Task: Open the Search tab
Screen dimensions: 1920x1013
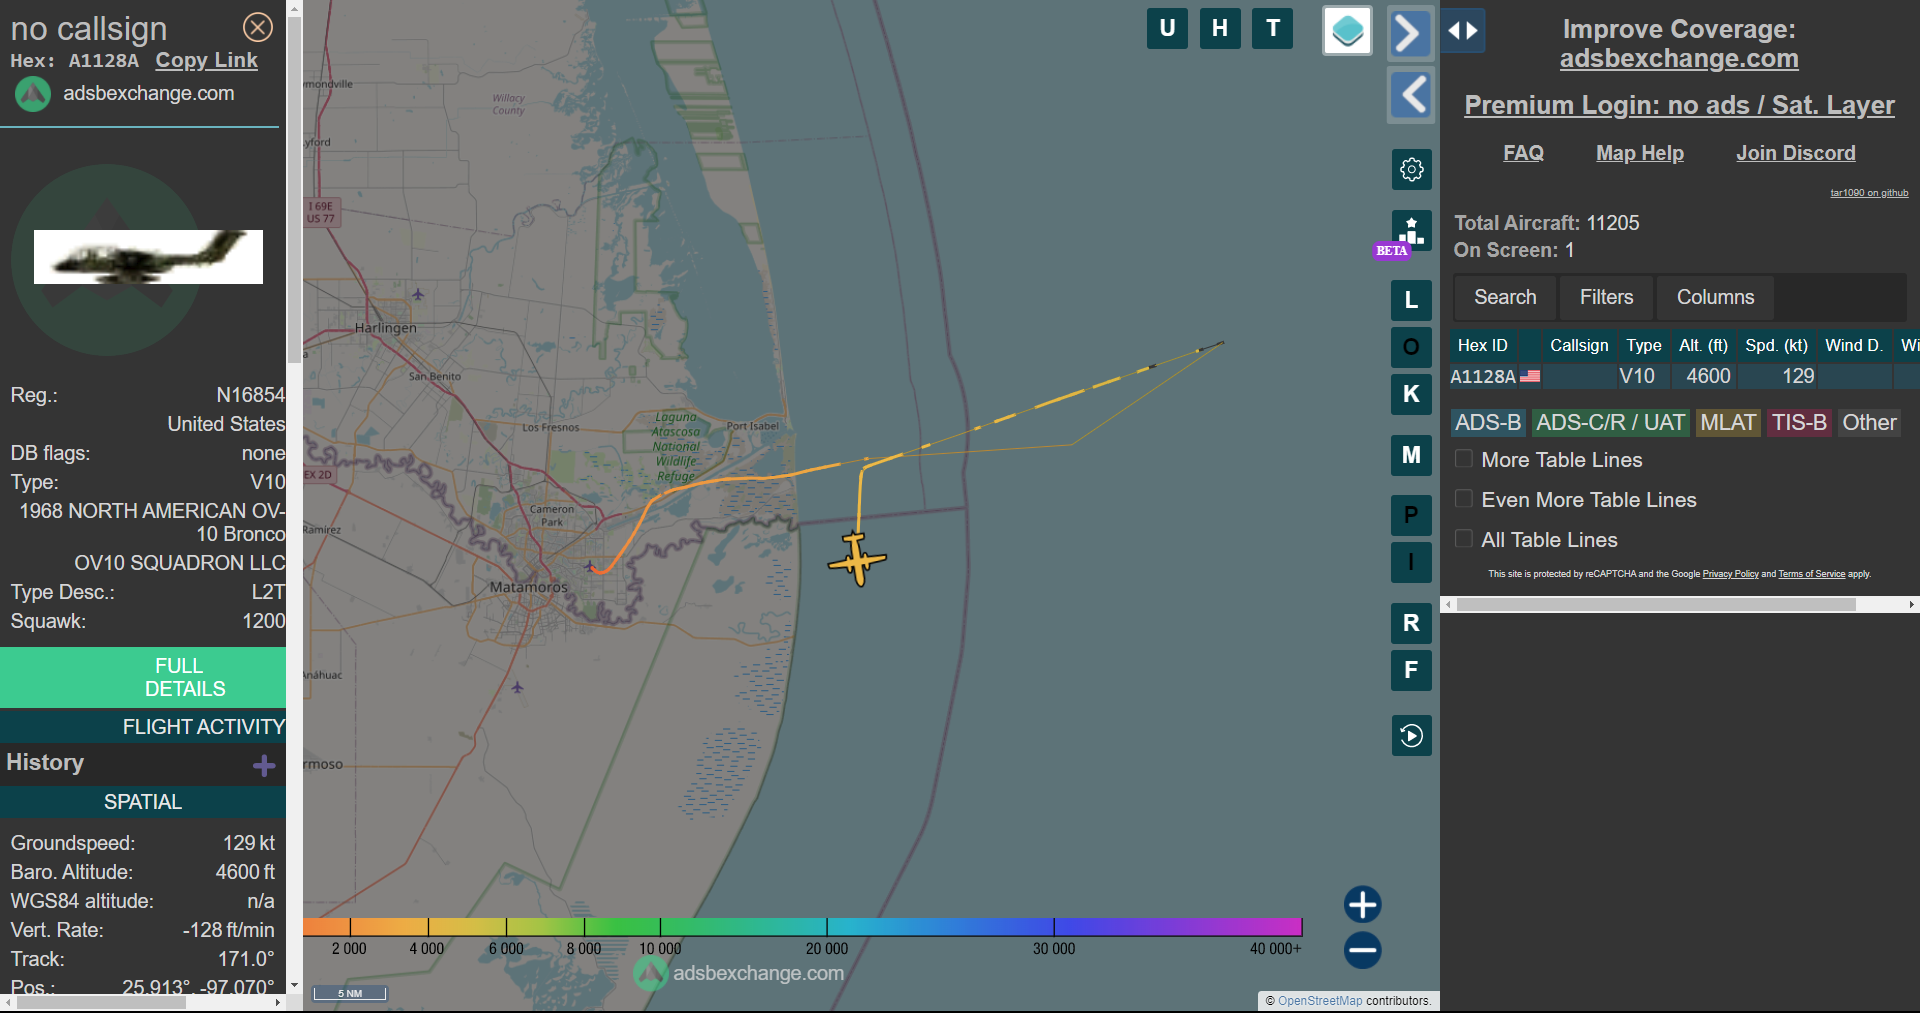Action: tap(1505, 297)
